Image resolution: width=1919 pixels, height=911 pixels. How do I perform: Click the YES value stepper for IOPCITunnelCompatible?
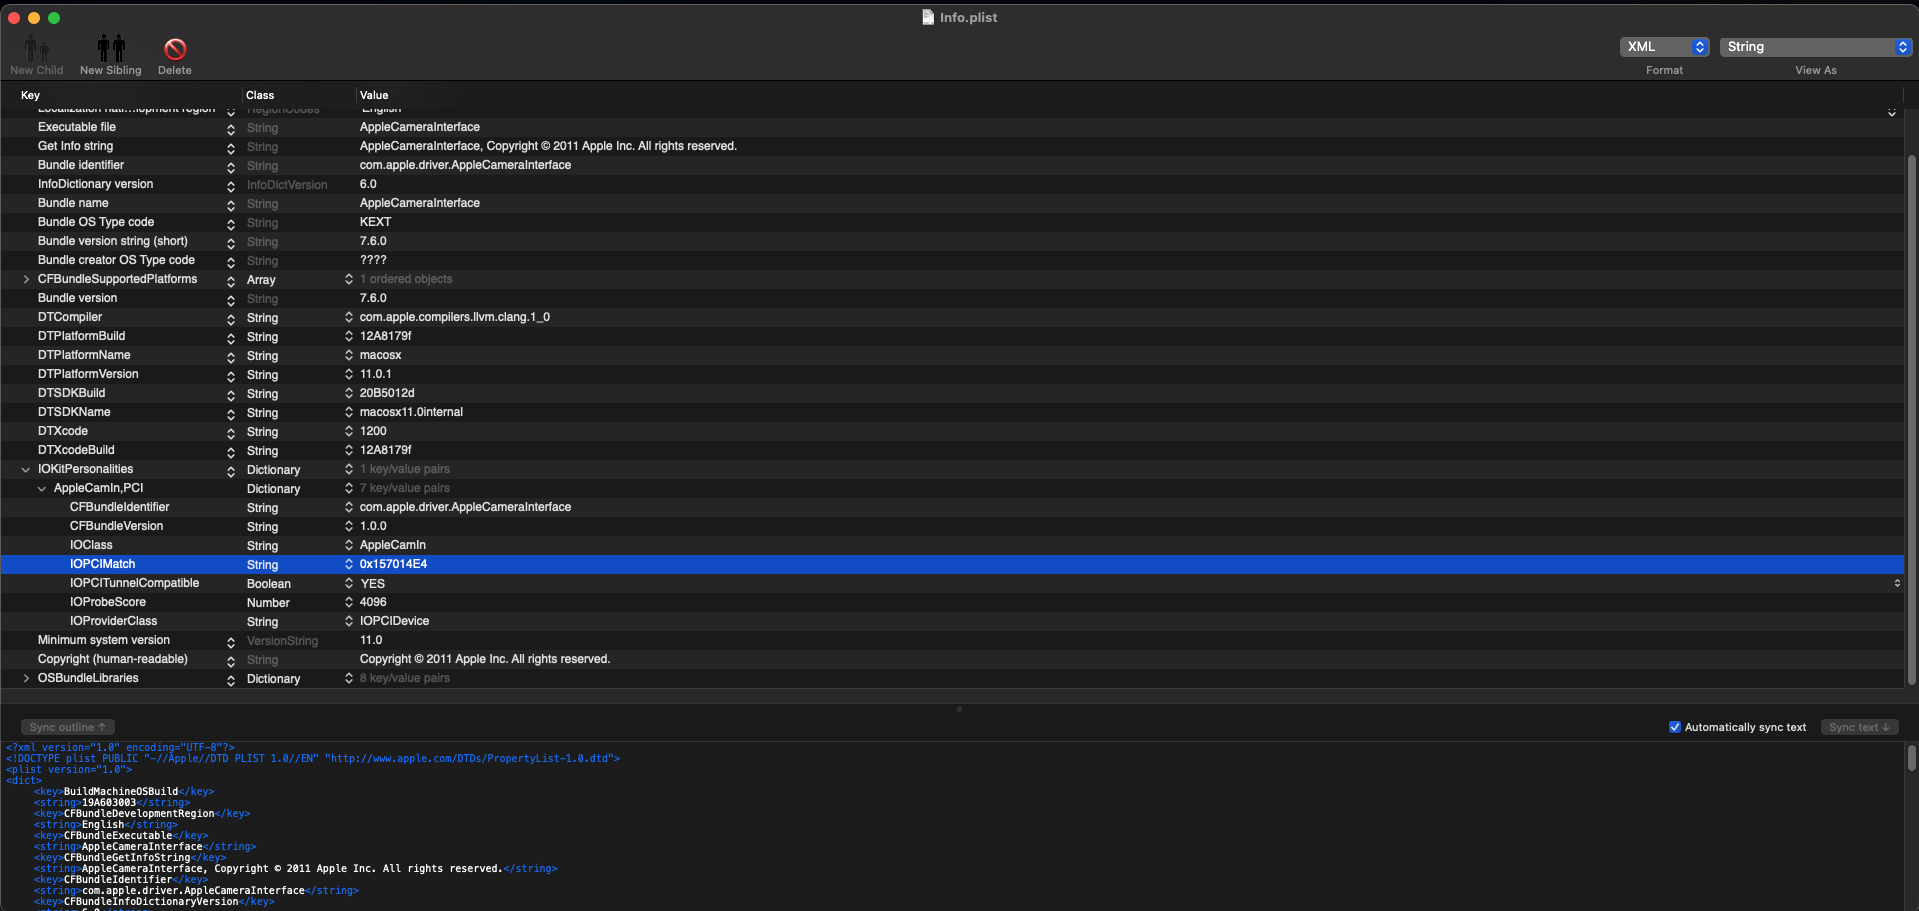click(1896, 583)
